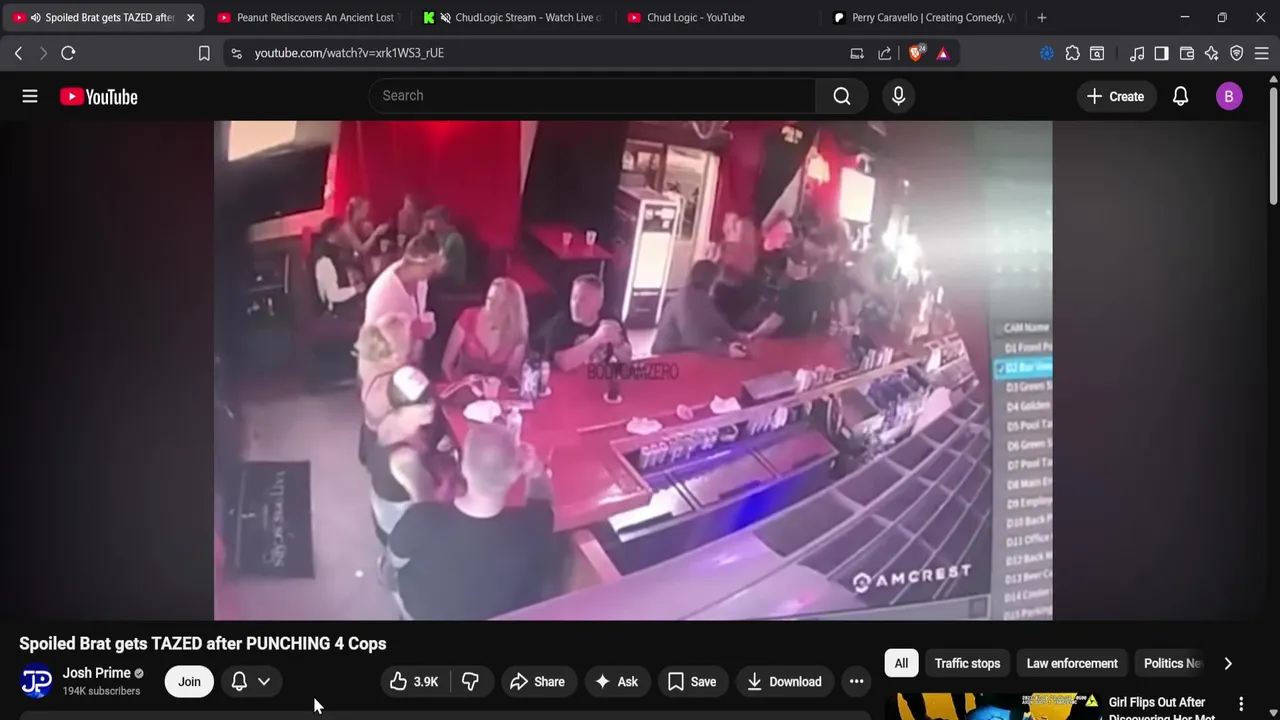The height and width of the screenshot is (720, 1280).
Task: Open the Leo AI sparkle icon
Action: click(1211, 53)
